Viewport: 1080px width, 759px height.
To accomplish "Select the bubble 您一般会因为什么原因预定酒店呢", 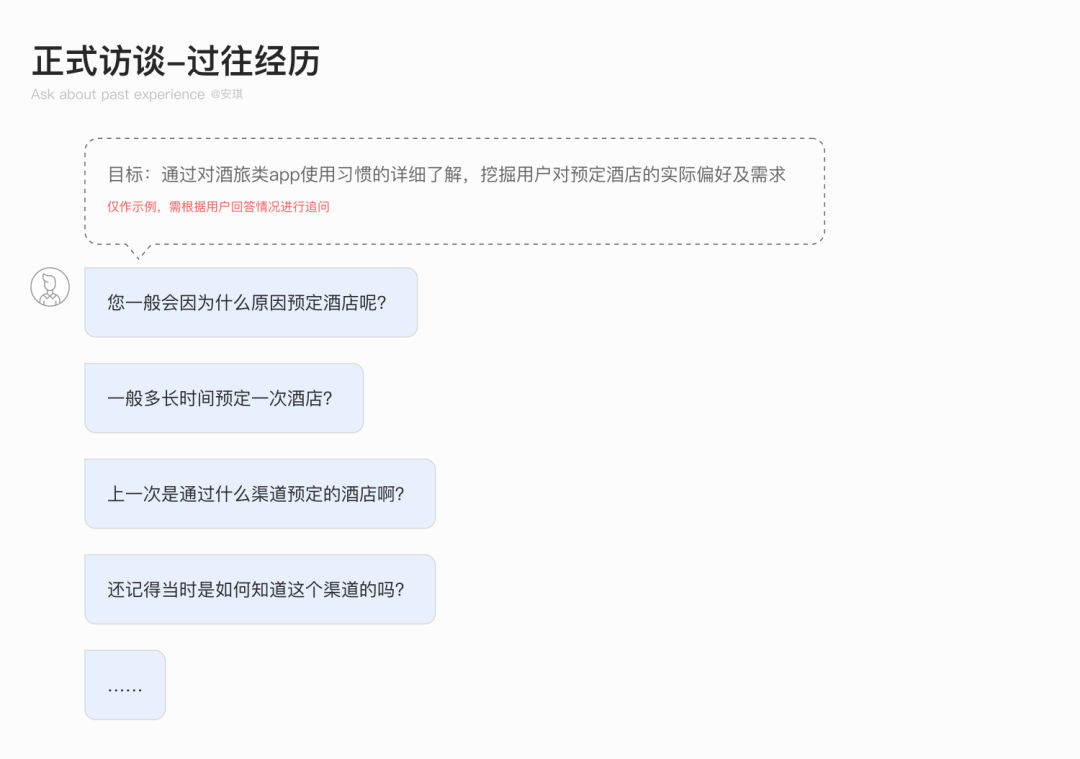I will click(251, 302).
